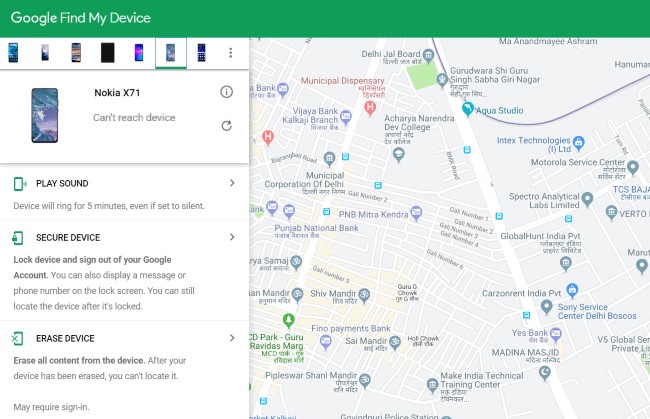Click the Gurudwara Shi Guru Singh Sabha pin

click(442, 79)
